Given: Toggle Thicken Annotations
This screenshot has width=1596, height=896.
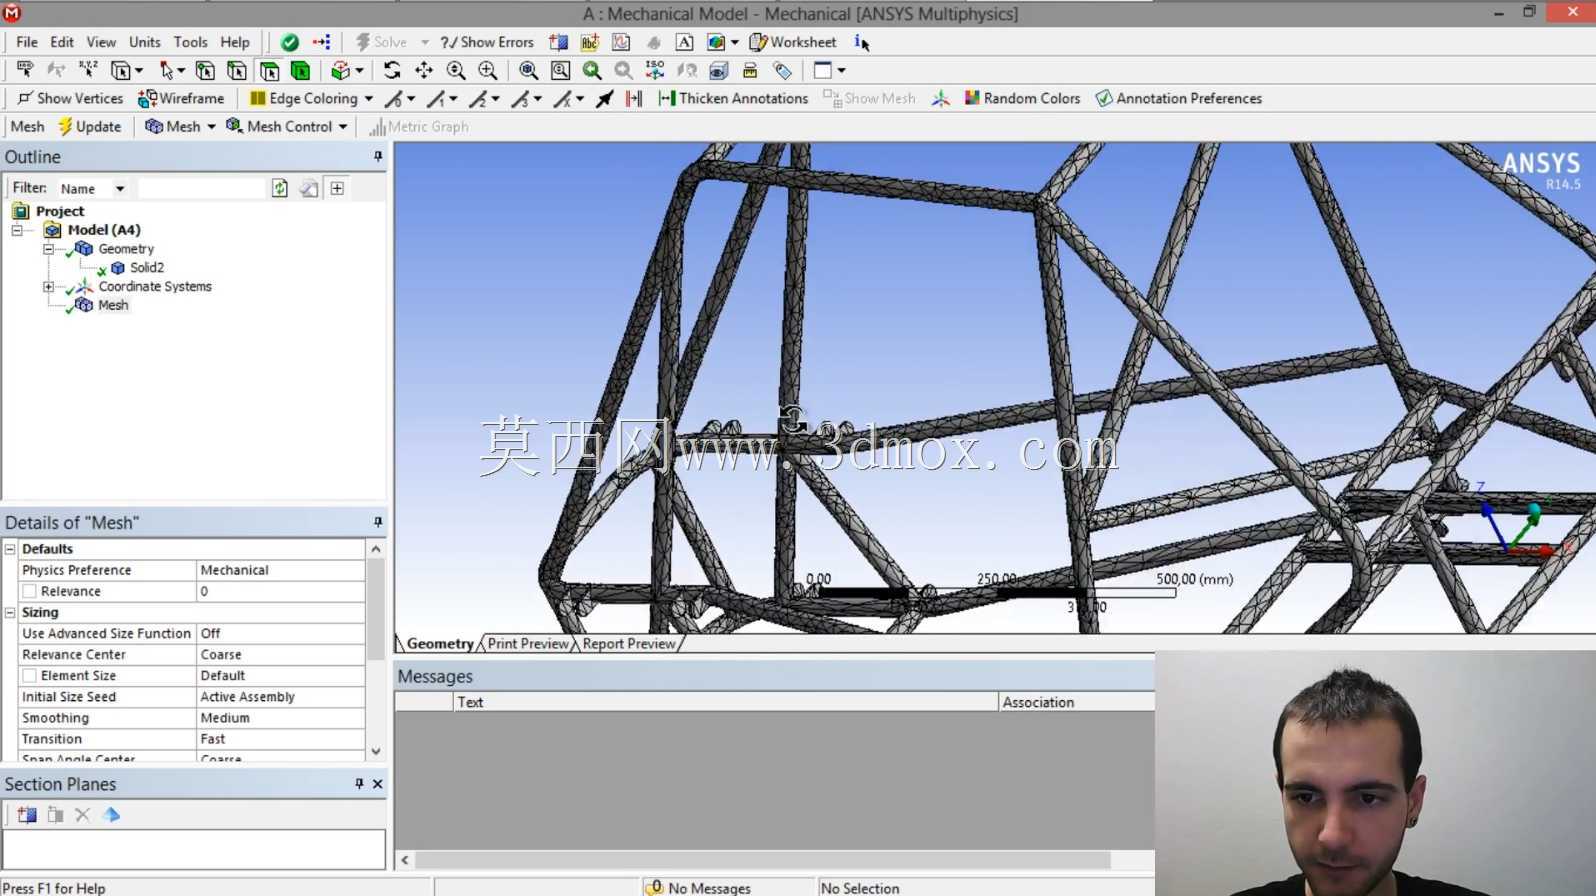Looking at the screenshot, I should tap(733, 98).
